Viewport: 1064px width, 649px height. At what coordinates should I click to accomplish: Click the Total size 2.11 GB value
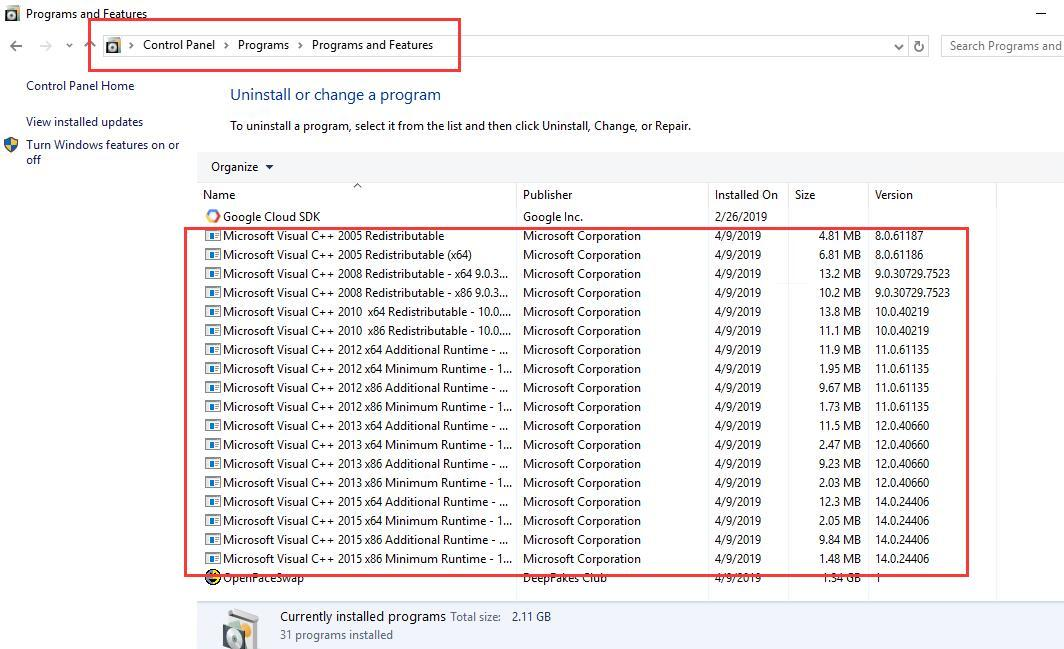click(531, 616)
